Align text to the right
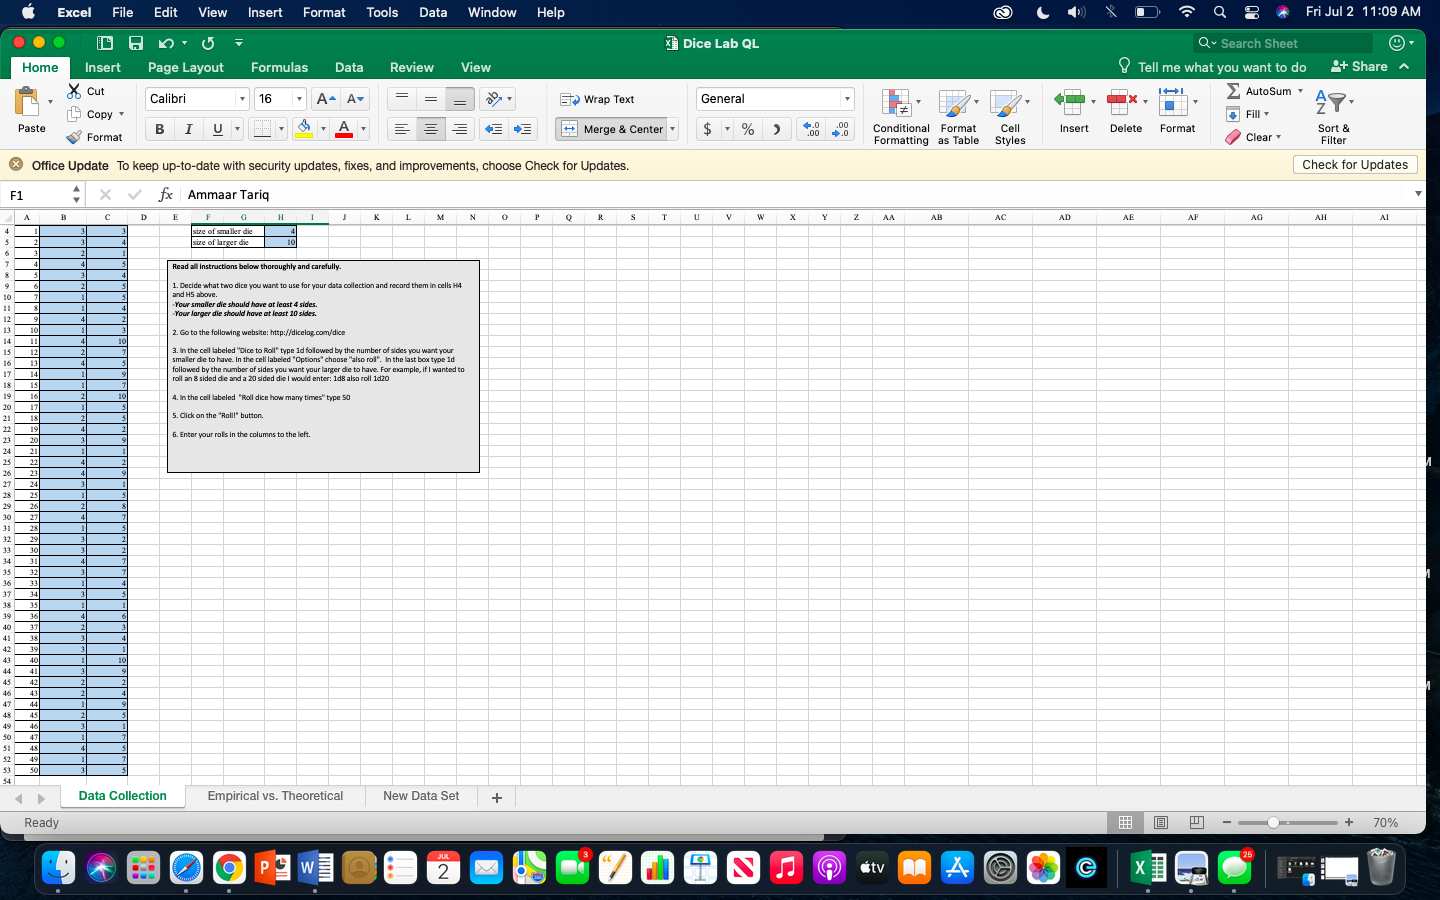 (459, 129)
